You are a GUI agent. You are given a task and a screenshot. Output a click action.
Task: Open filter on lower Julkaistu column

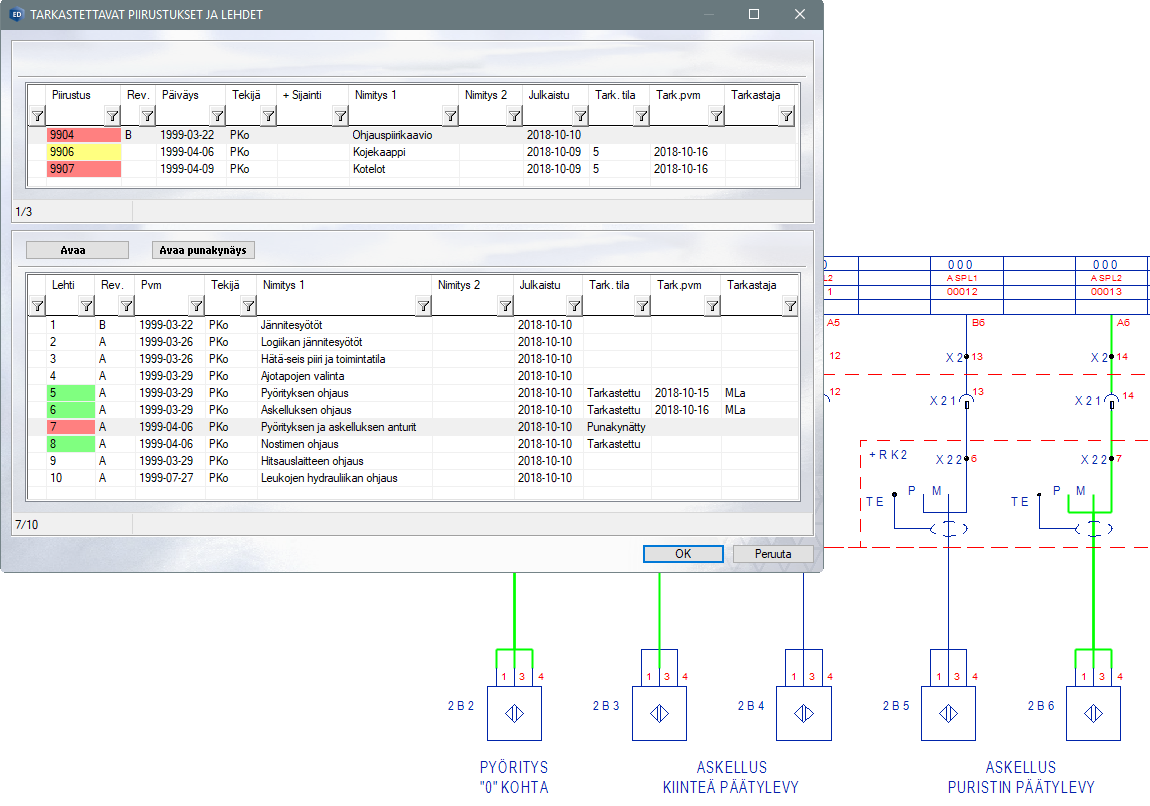(574, 306)
